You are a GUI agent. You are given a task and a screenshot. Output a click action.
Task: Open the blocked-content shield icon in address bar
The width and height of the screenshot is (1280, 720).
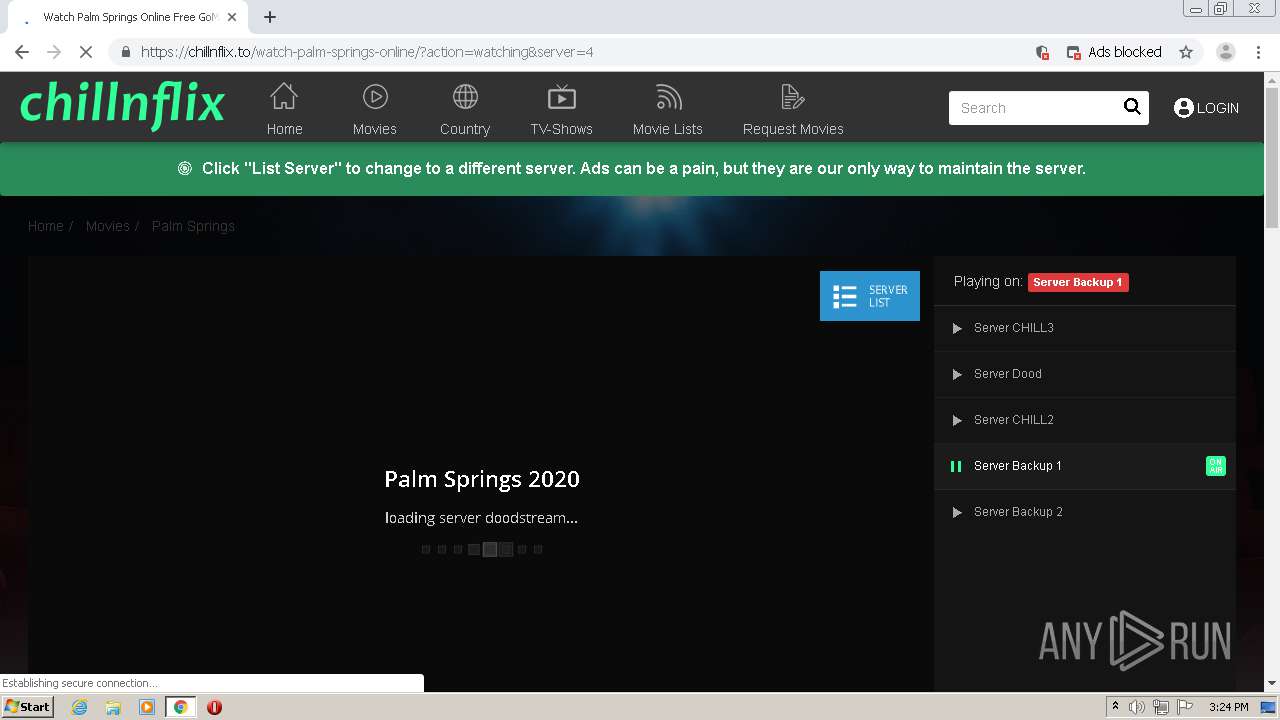1042,52
